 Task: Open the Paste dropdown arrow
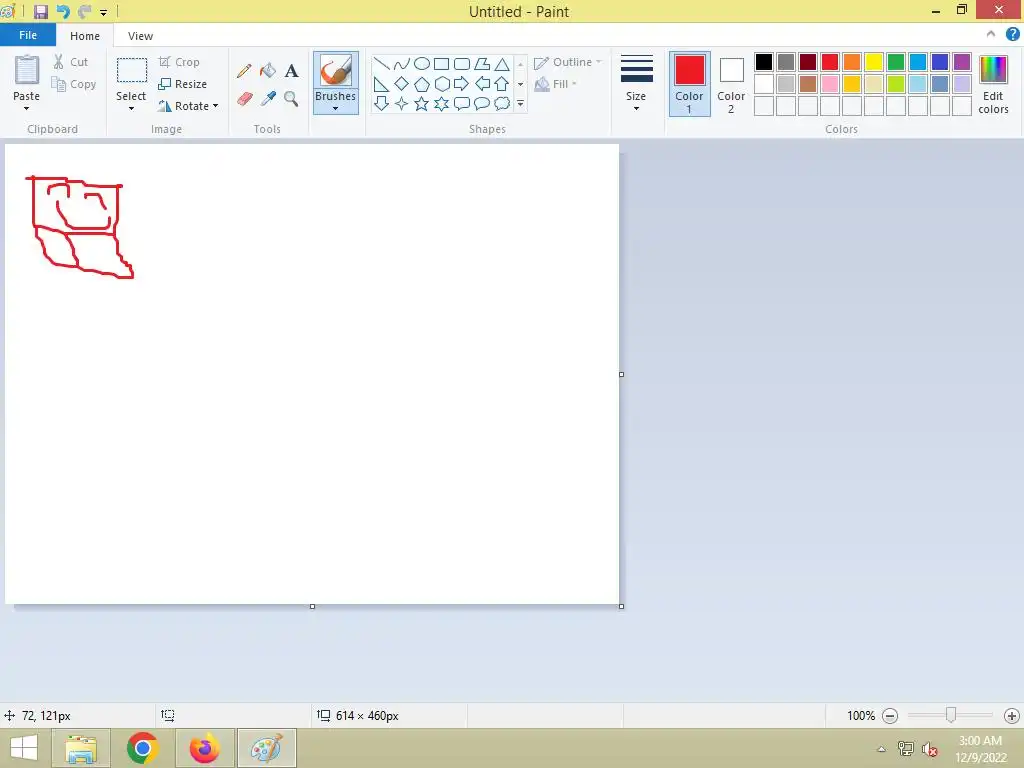26,108
